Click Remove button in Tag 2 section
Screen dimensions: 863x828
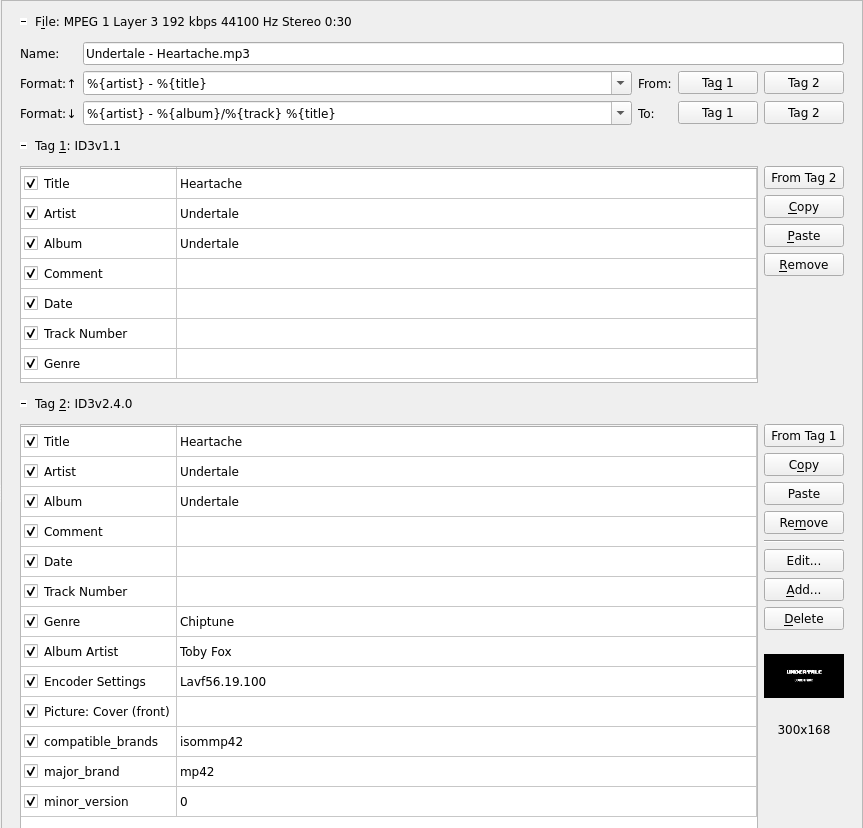tap(804, 522)
